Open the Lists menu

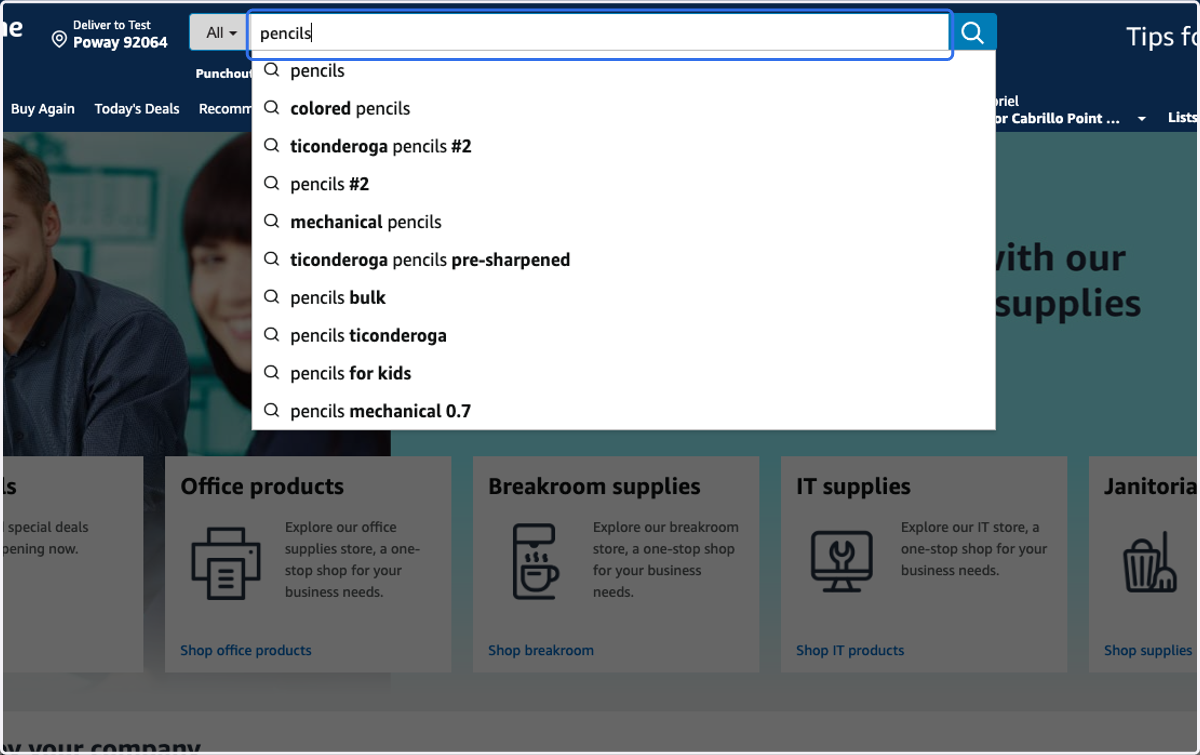tap(1183, 118)
